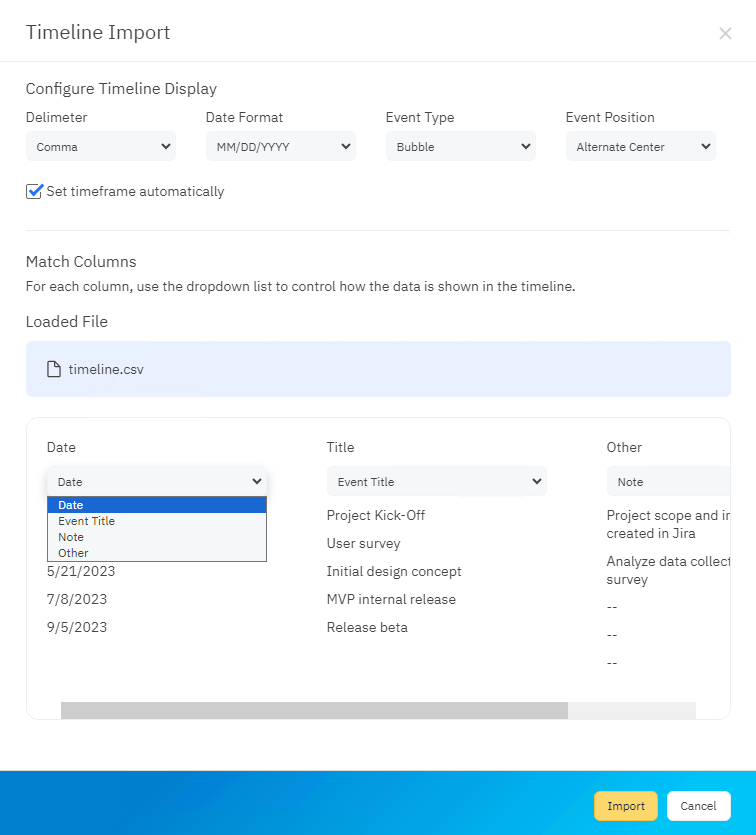Enable the Set timeframe automatically checkbox

(33, 192)
